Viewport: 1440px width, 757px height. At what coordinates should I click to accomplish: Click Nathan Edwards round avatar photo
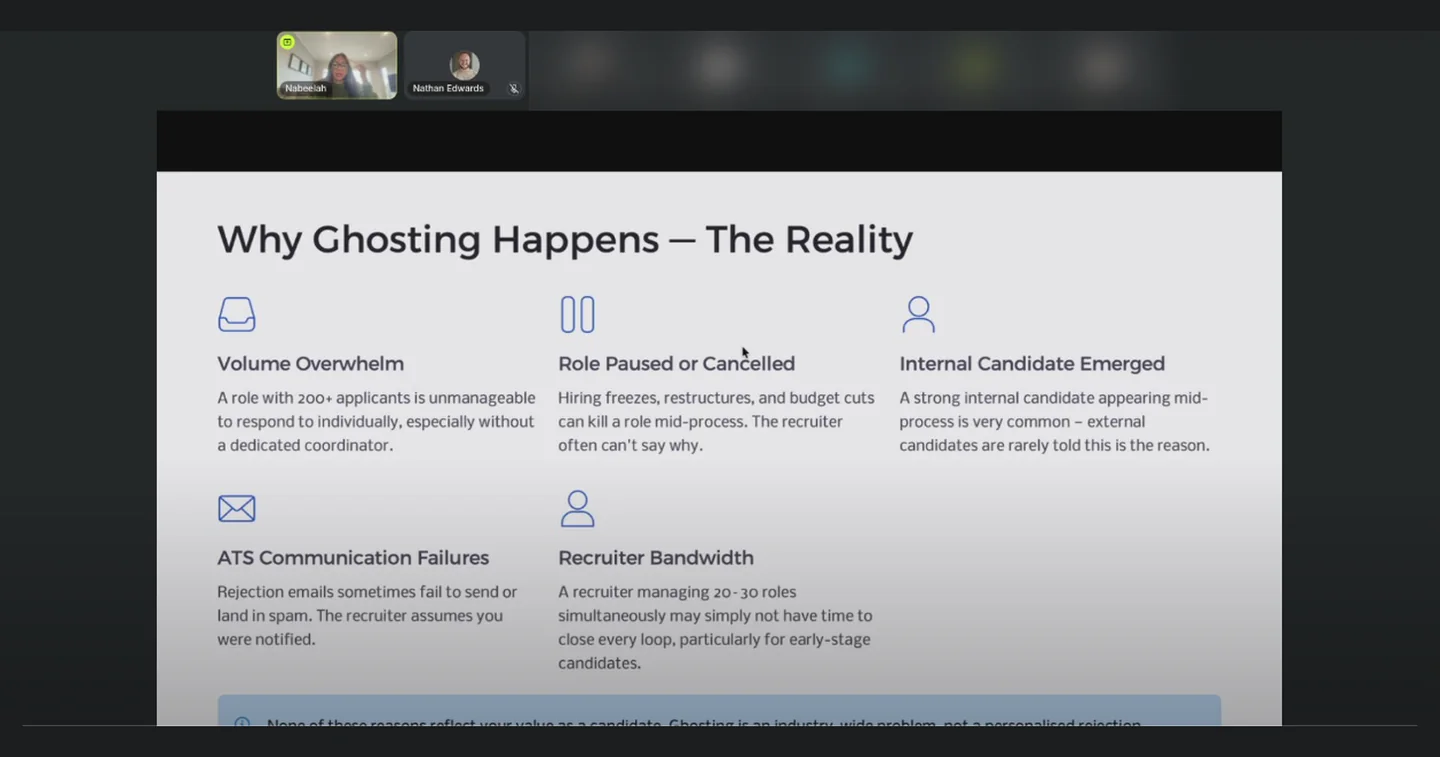(464, 65)
